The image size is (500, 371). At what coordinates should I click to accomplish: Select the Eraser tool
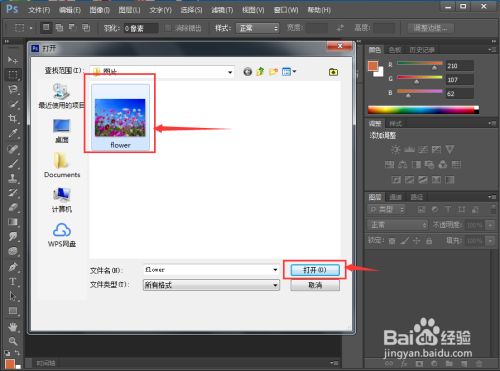tap(13, 207)
